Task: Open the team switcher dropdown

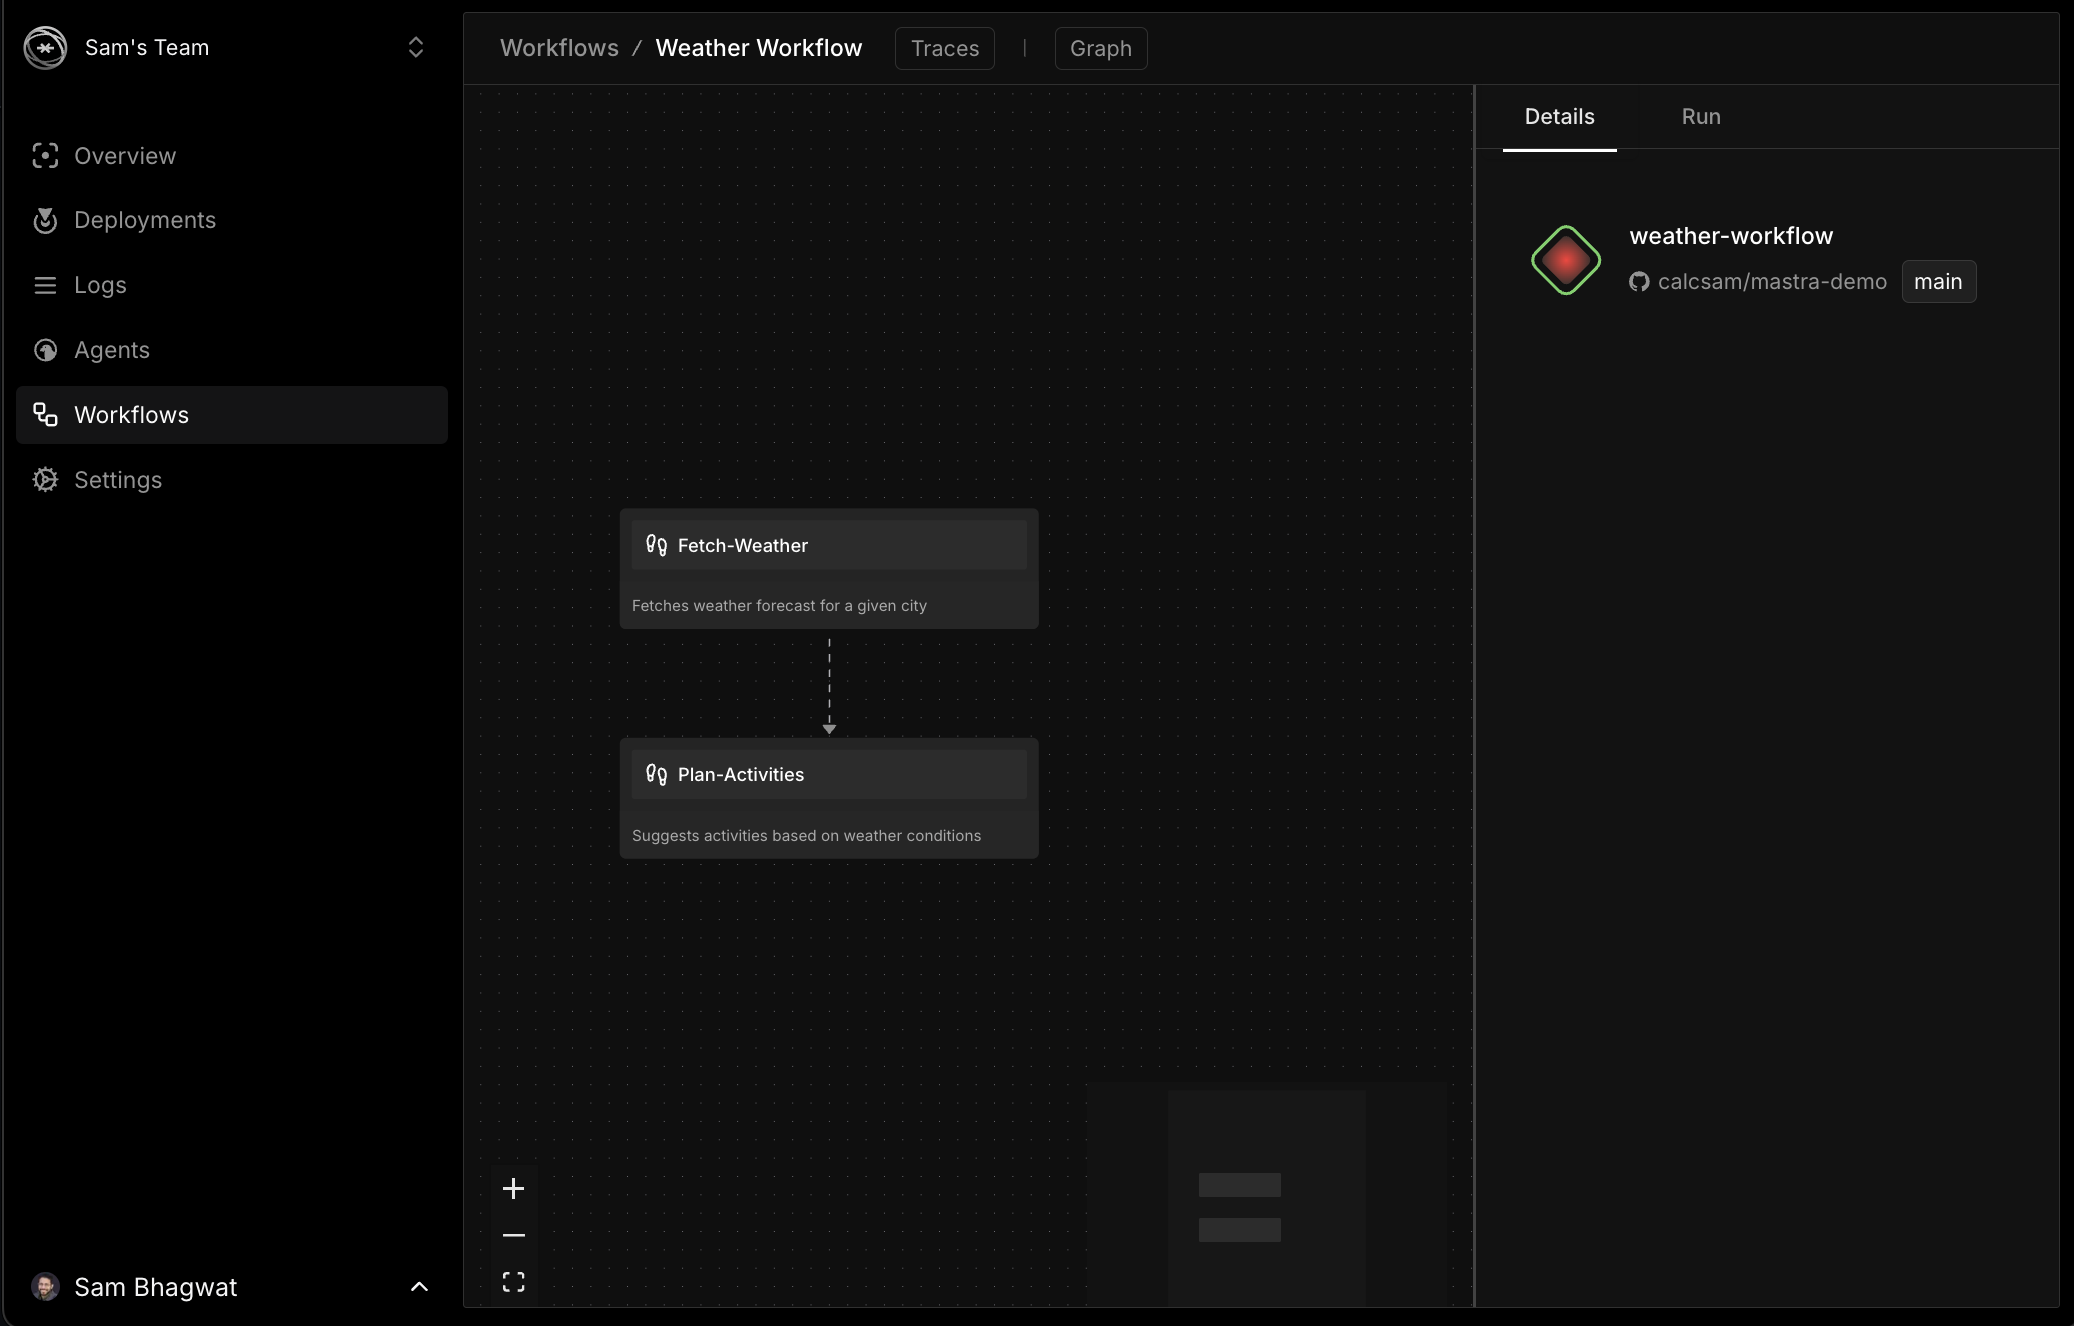Action: [x=416, y=47]
